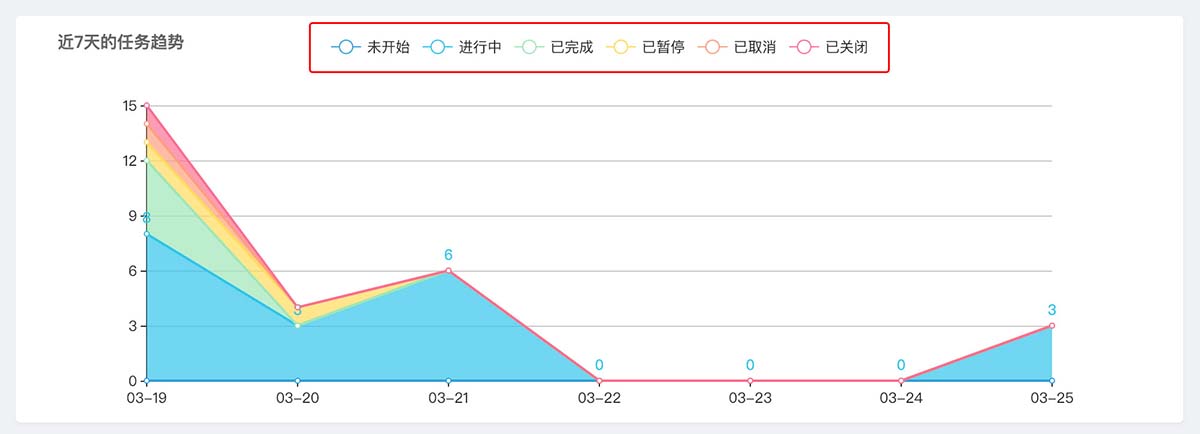The height and width of the screenshot is (434, 1200).
Task: Click the 03-20 x-axis date label
Action: point(297,398)
